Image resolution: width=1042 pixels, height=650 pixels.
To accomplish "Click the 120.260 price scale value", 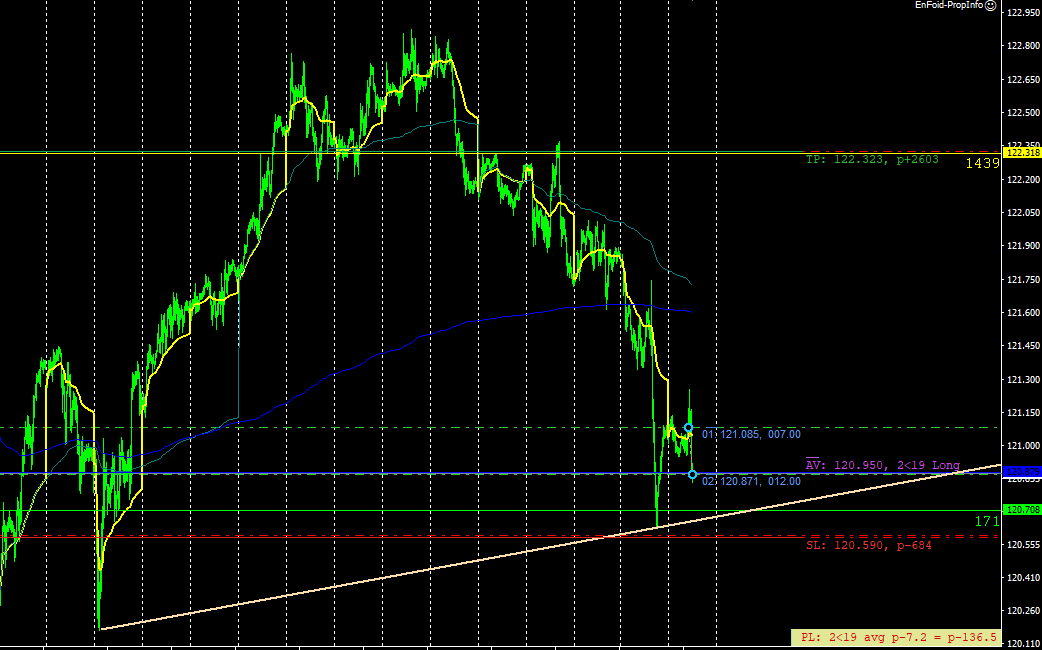I will coord(1024,610).
